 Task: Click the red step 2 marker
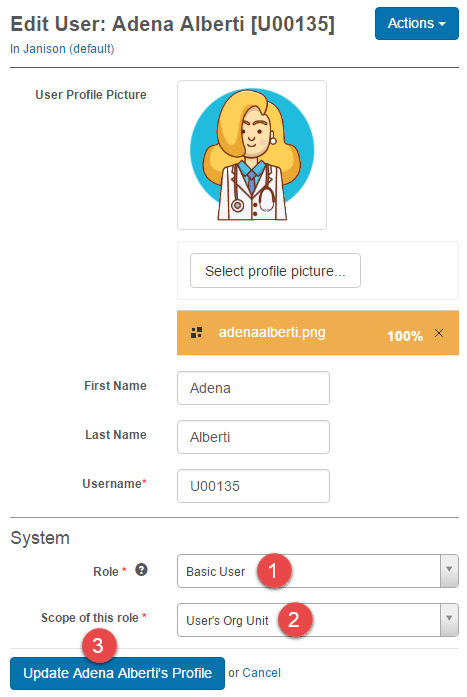pyautogui.click(x=295, y=620)
